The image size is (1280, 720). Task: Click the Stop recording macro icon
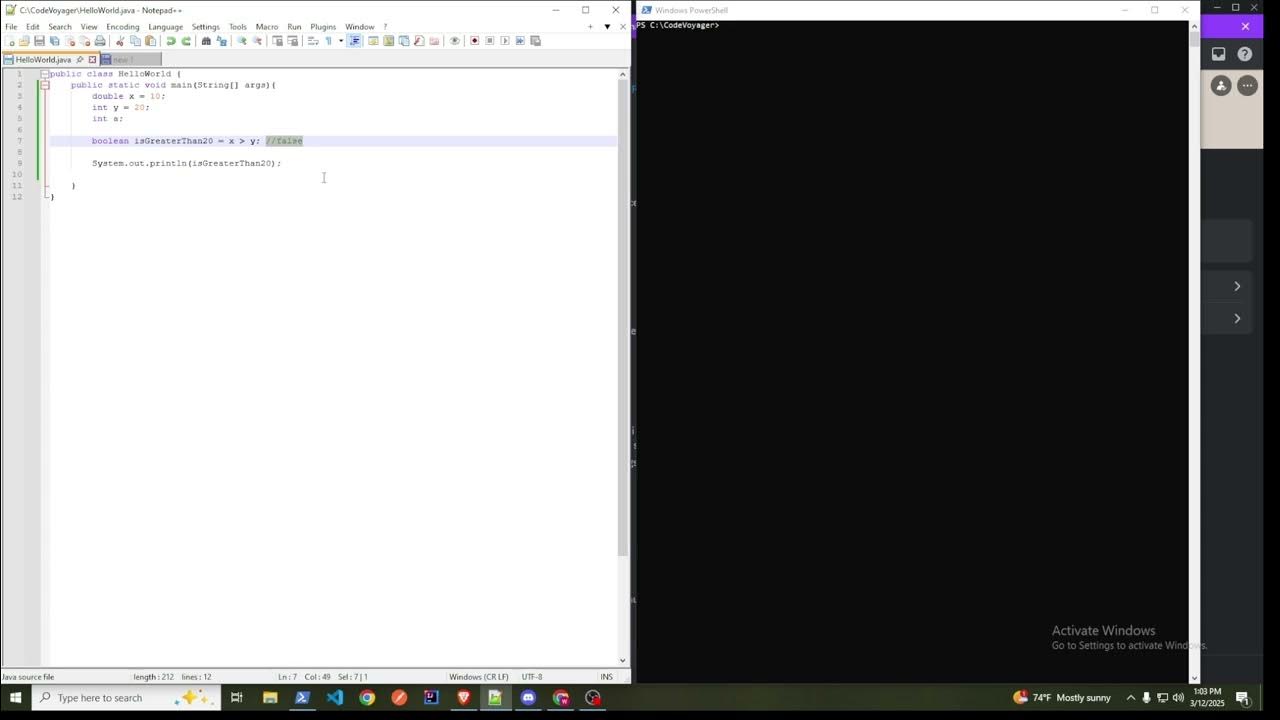(x=490, y=41)
